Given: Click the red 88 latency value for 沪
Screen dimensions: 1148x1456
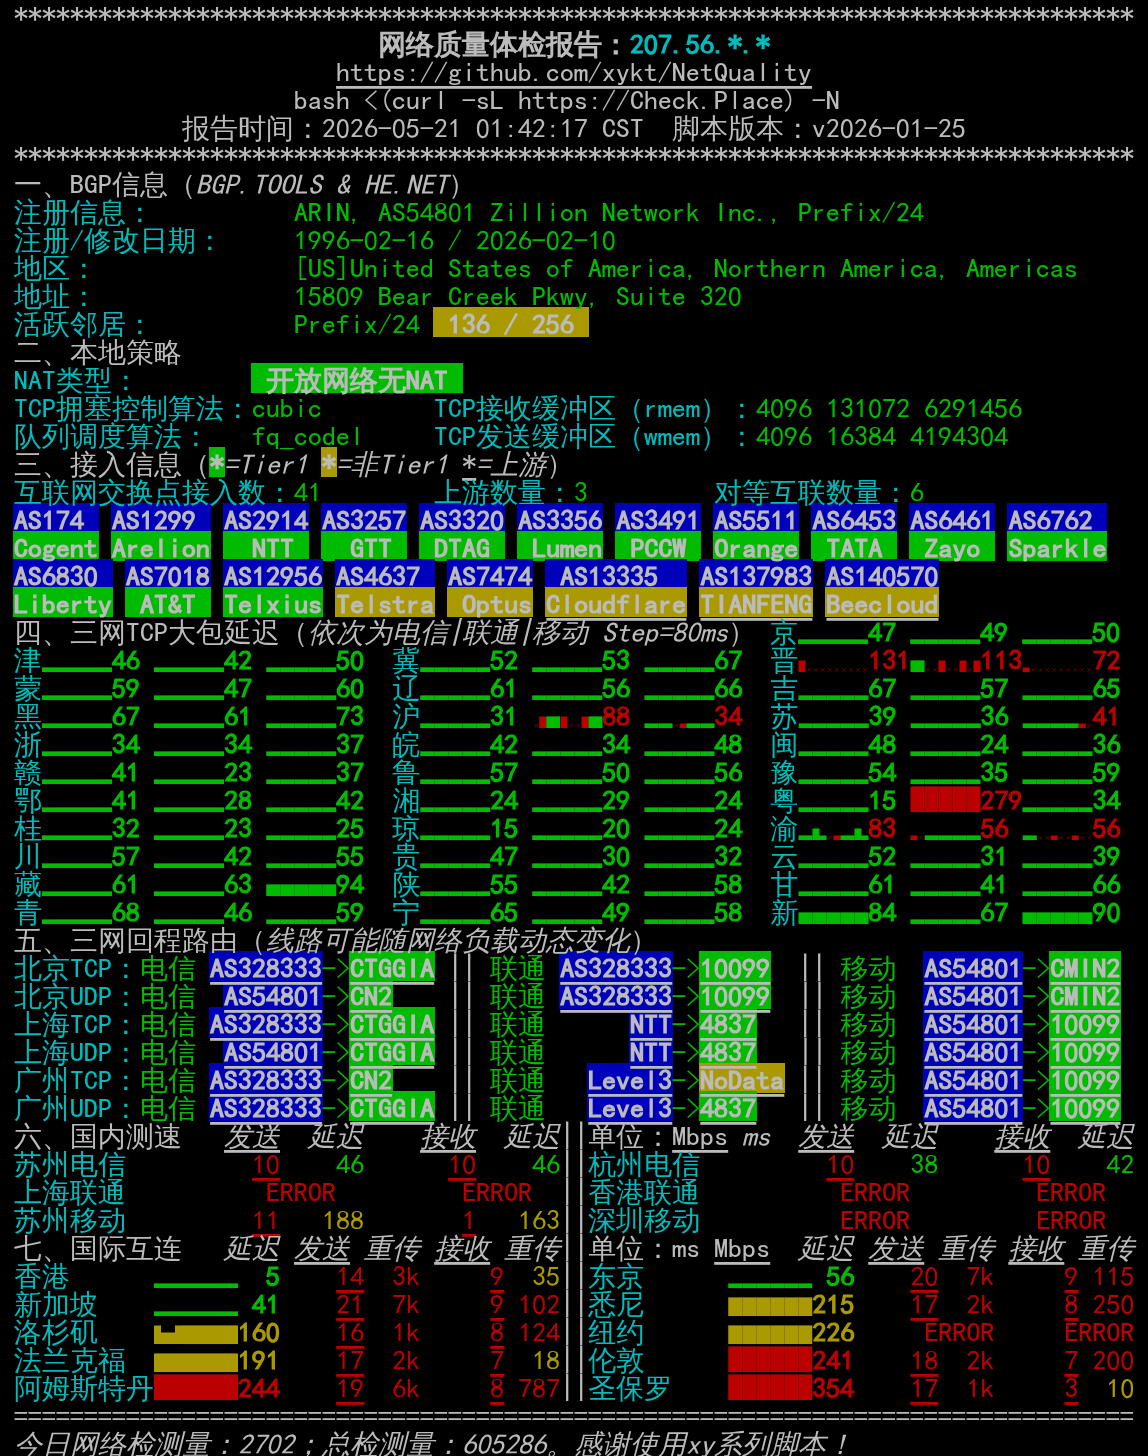Looking at the screenshot, I should point(616,717).
